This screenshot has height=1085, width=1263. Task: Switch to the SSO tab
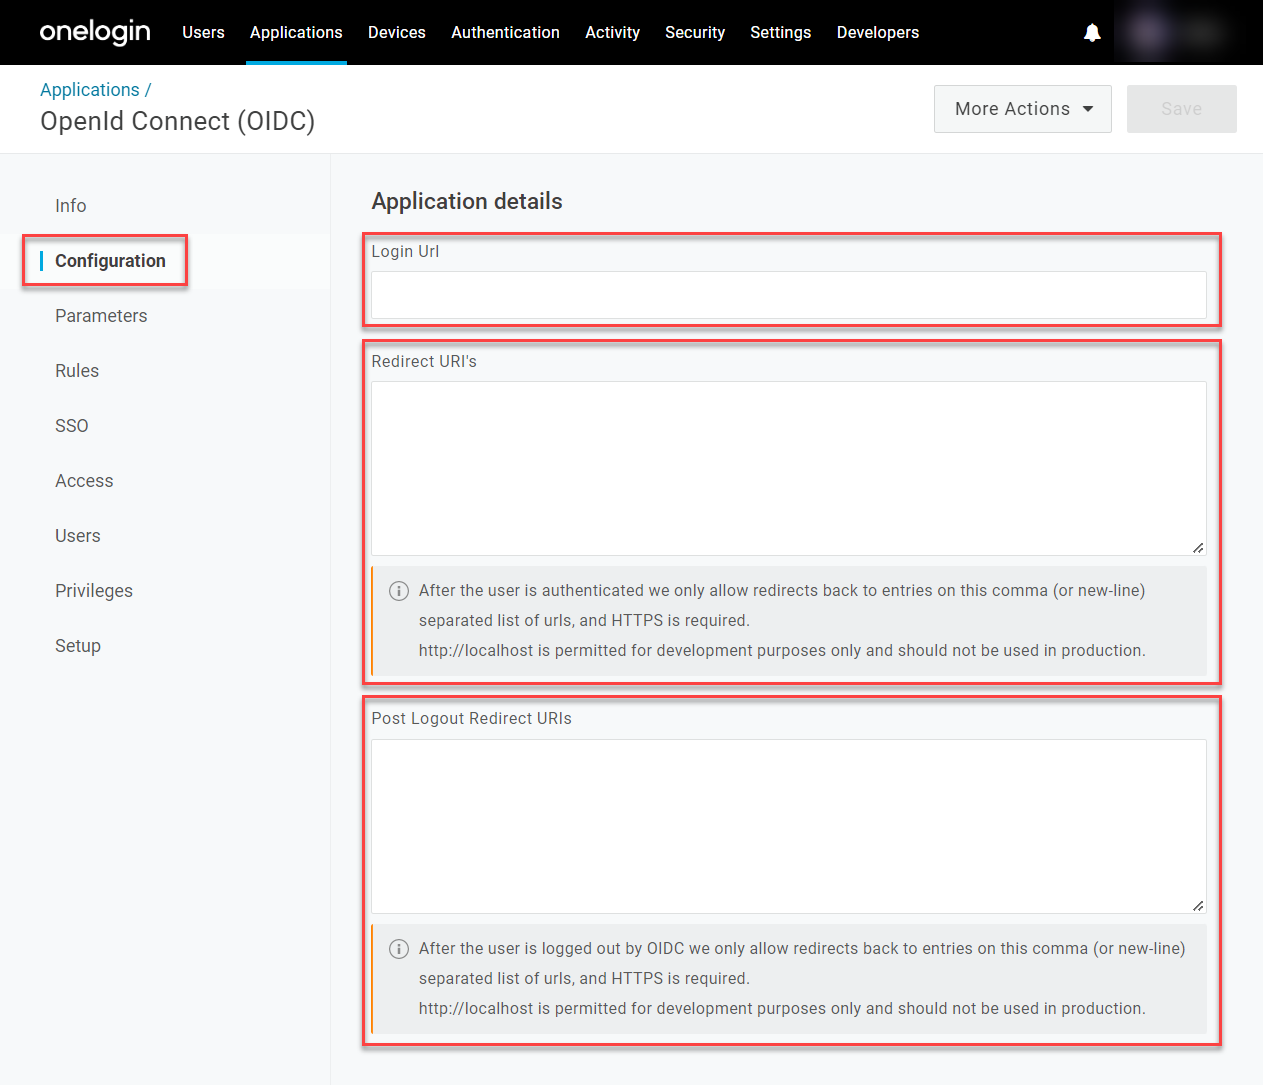point(71,425)
